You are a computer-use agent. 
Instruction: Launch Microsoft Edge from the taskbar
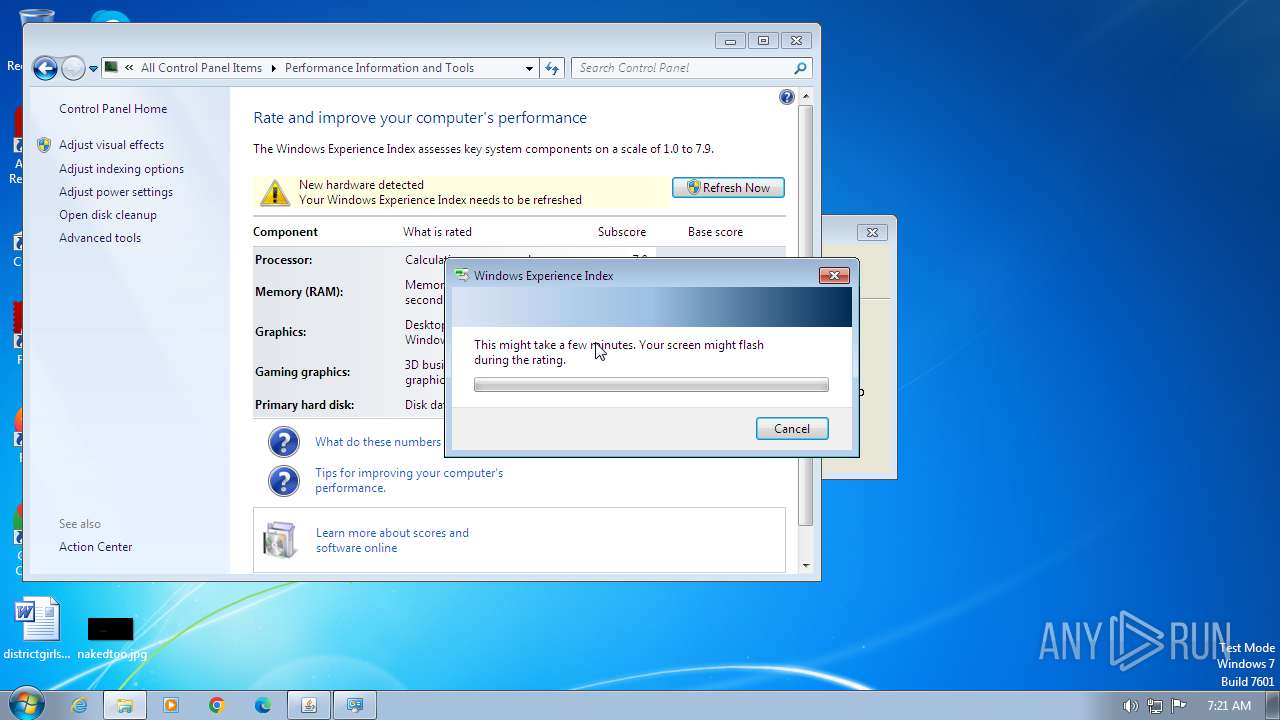pyautogui.click(x=263, y=705)
